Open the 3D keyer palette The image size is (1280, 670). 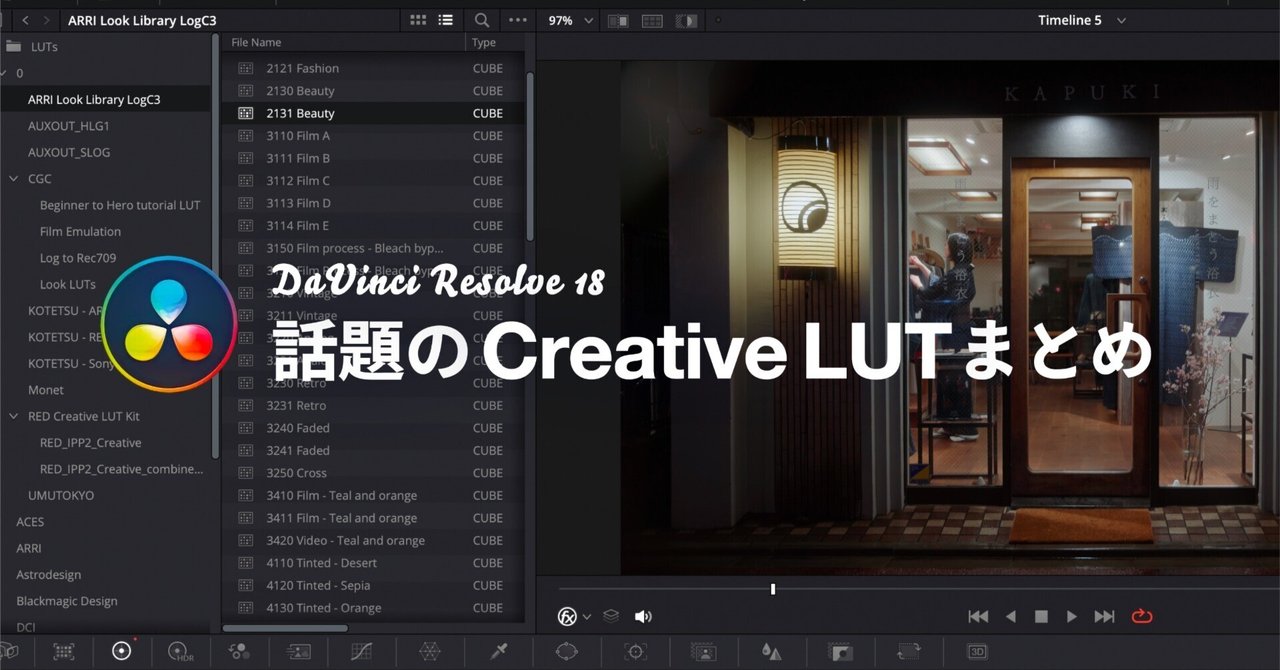point(978,651)
